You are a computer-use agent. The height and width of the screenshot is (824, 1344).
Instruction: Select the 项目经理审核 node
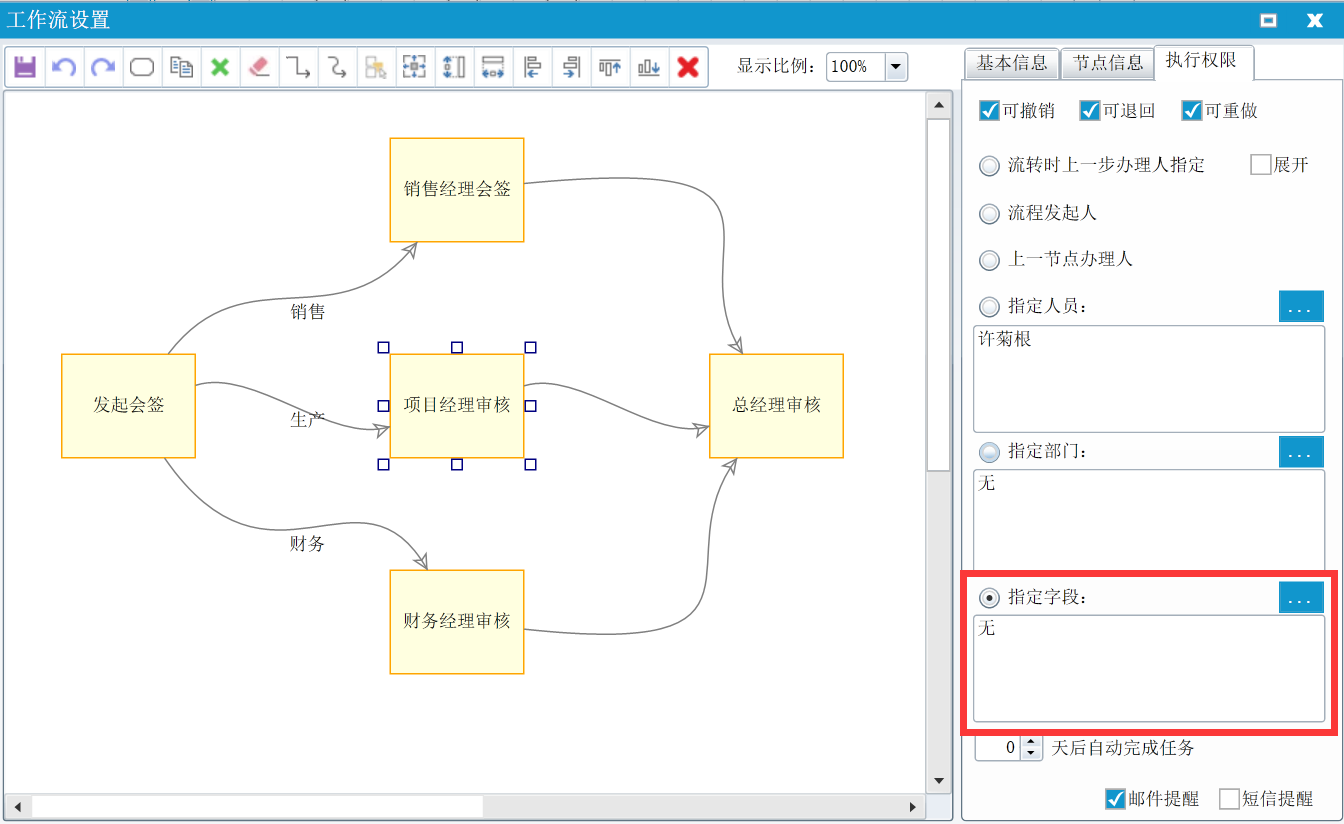point(457,406)
